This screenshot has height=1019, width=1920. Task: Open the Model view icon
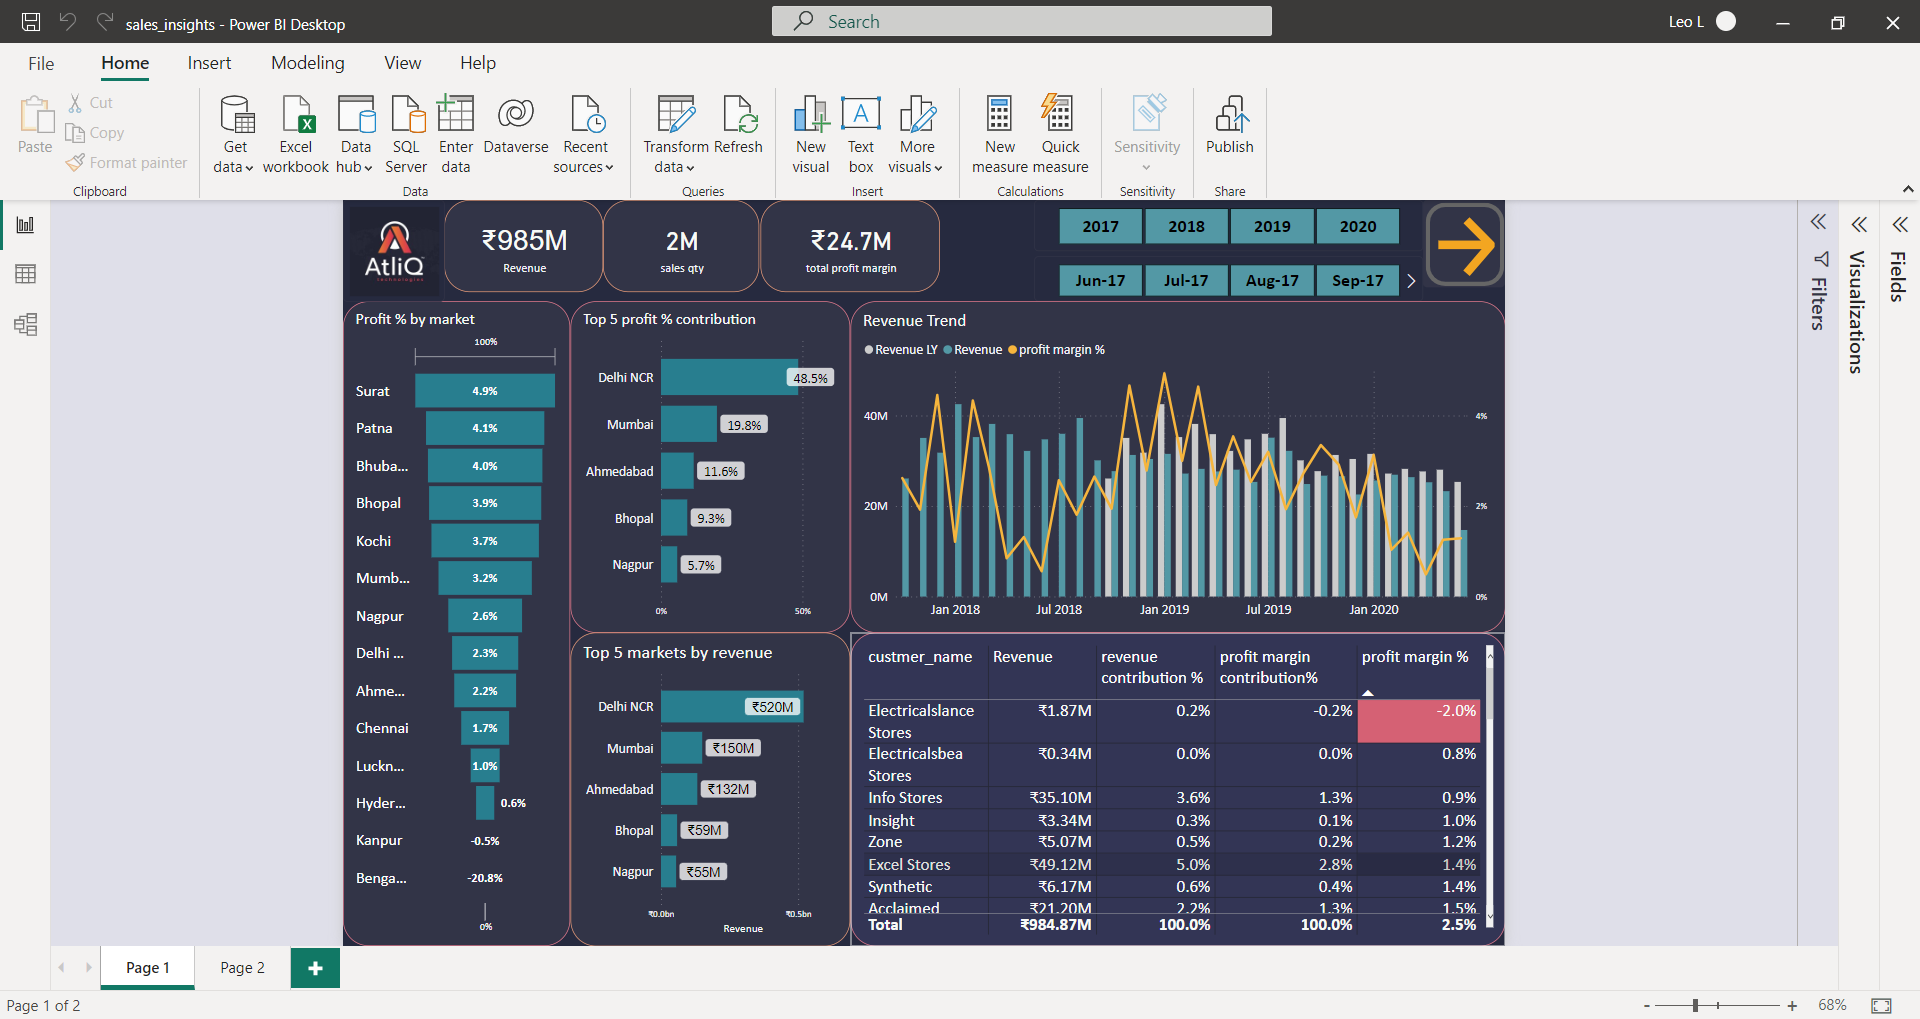(x=25, y=324)
